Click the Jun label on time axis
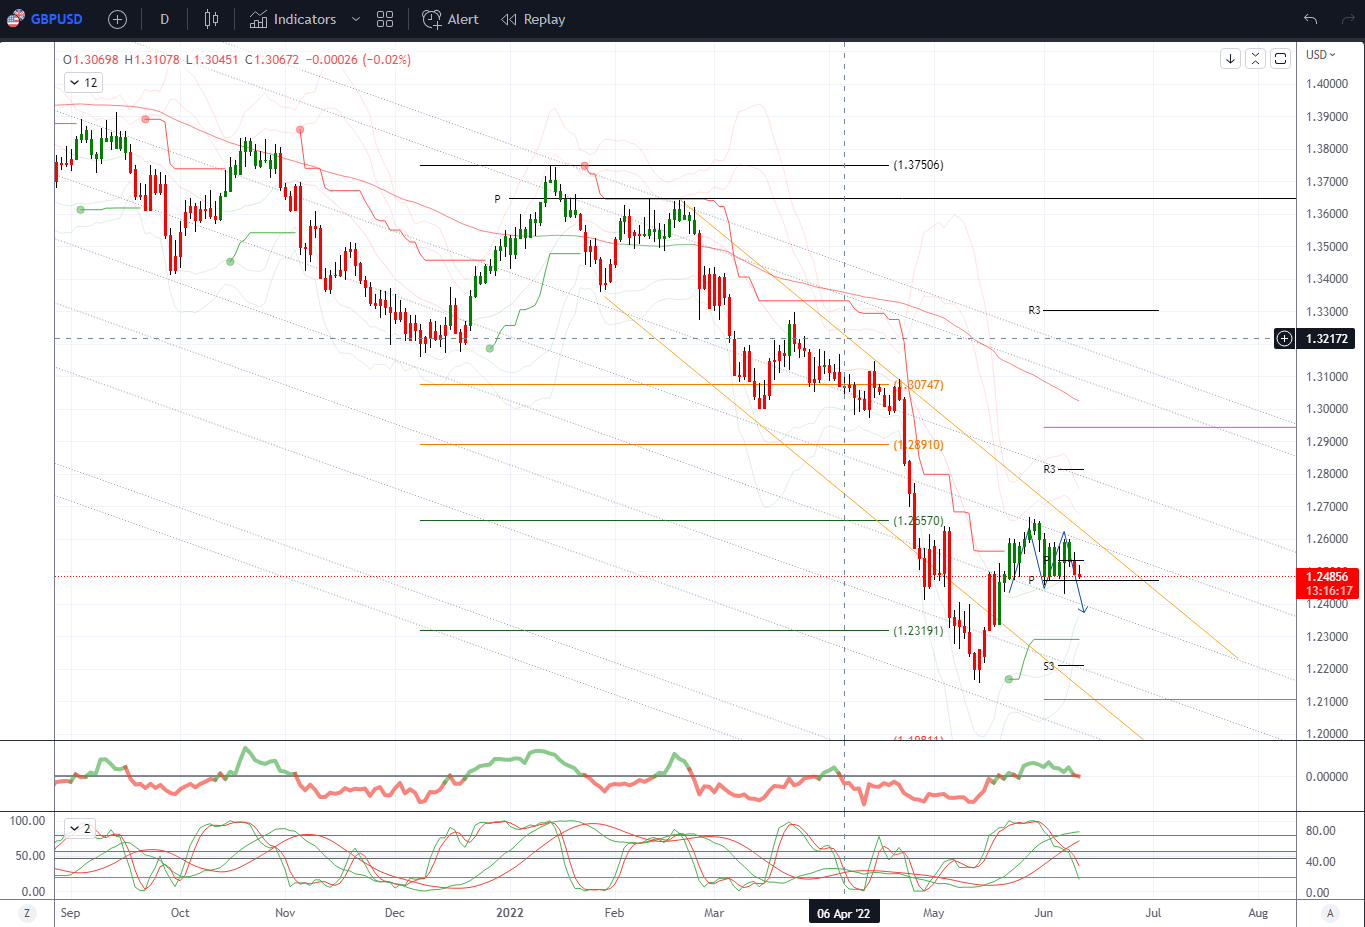This screenshot has width=1365, height=927. tap(1043, 913)
